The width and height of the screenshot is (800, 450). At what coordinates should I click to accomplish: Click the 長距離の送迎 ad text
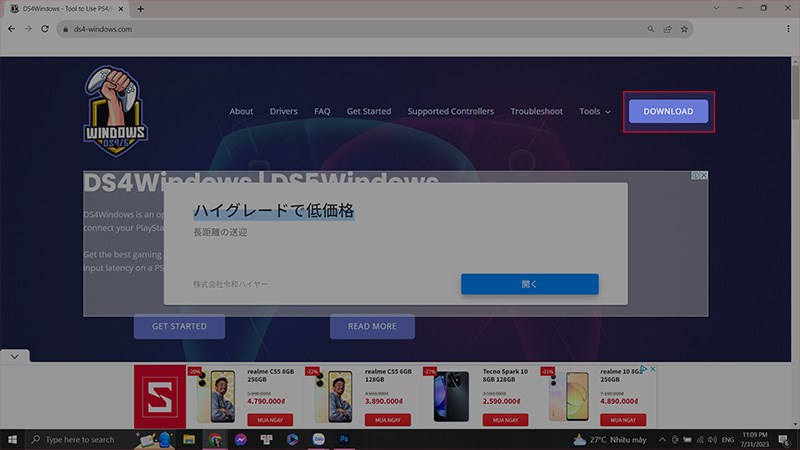coord(220,232)
